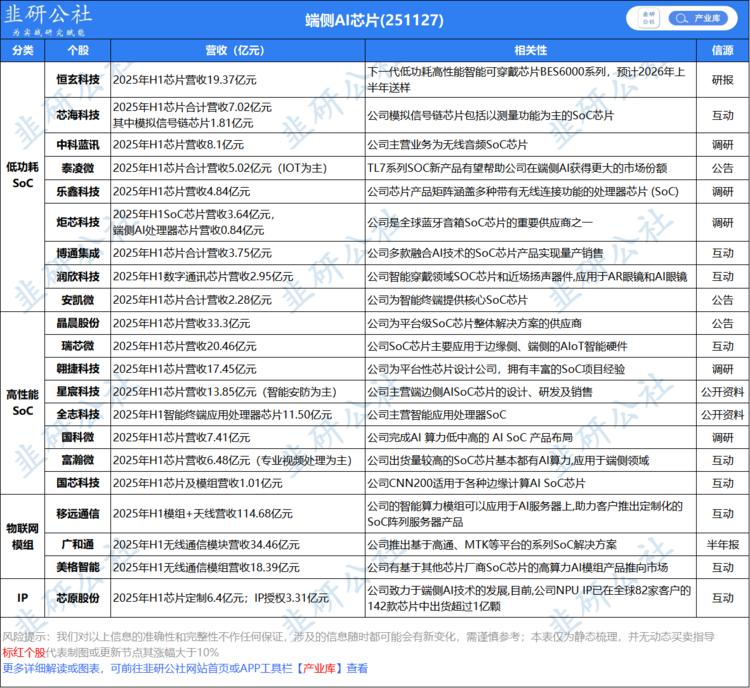Click the 韭研公社 logo at top left
This screenshot has height=688, width=750.
pos(47,19)
